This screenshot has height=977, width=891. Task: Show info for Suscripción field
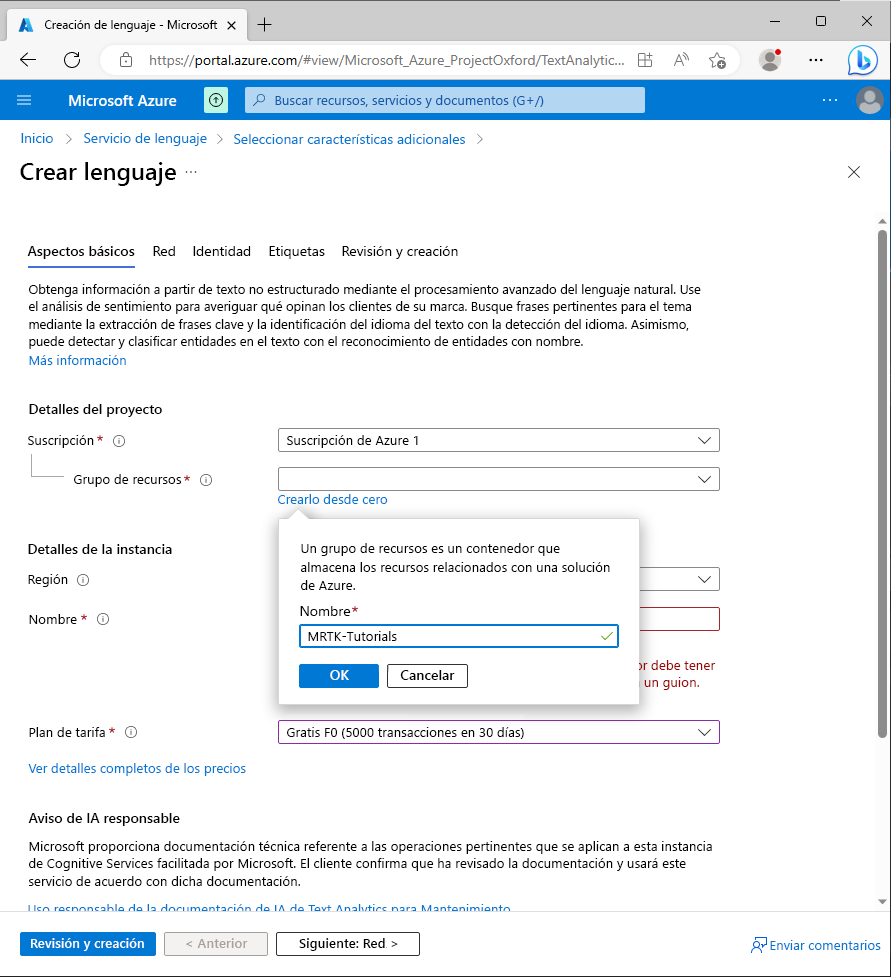click(x=119, y=441)
